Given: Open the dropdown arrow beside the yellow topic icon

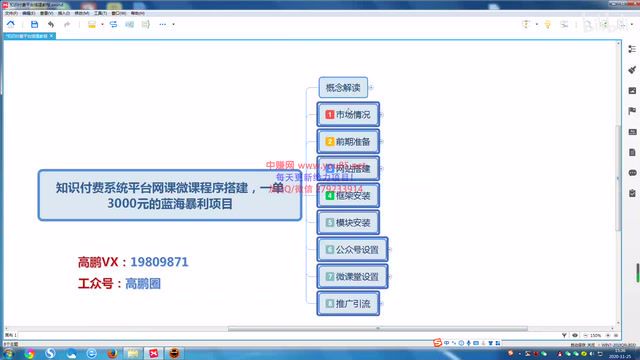Looking at the screenshot, I should click(102, 24).
